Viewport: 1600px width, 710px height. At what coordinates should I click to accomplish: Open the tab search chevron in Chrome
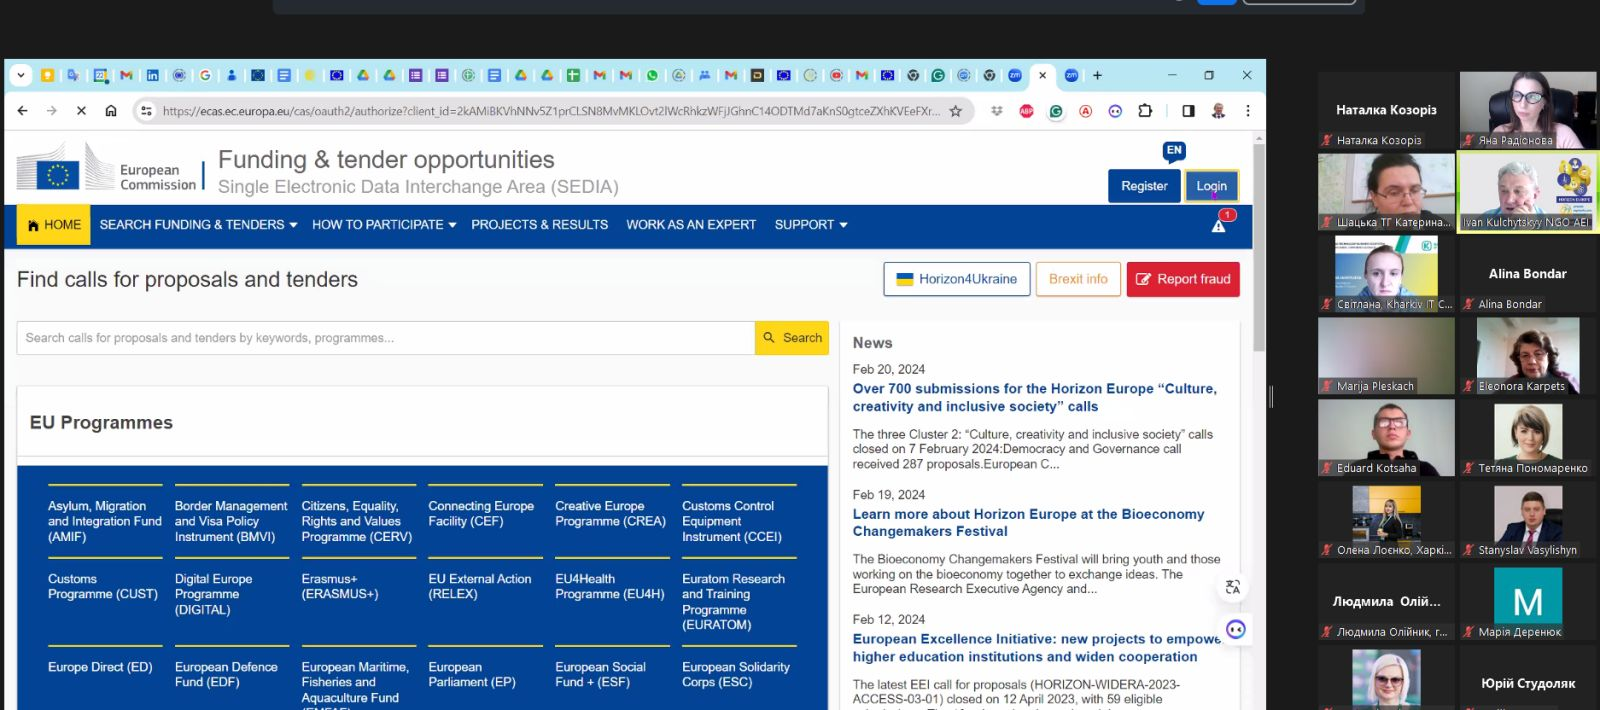(x=21, y=75)
